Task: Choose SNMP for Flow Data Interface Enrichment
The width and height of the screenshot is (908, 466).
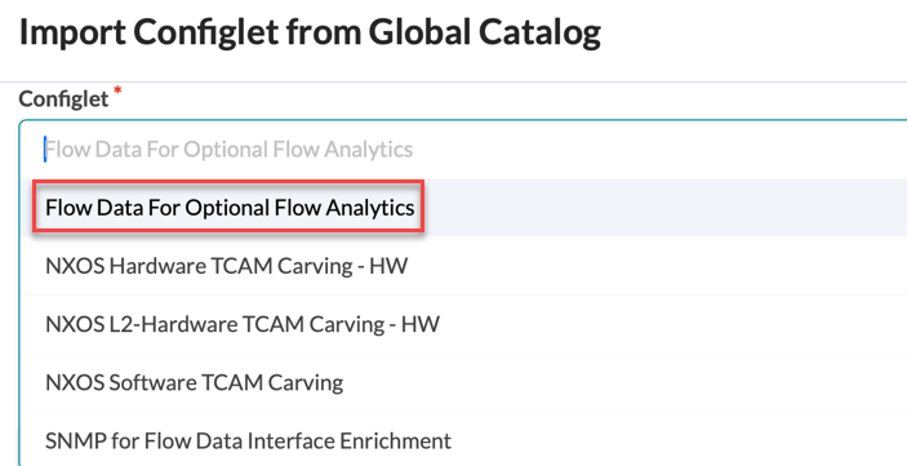Action: [x=249, y=440]
